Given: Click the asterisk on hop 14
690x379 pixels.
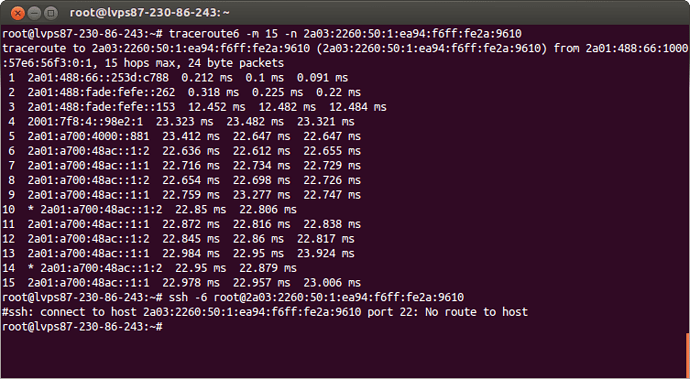Looking at the screenshot, I should coord(31,268).
